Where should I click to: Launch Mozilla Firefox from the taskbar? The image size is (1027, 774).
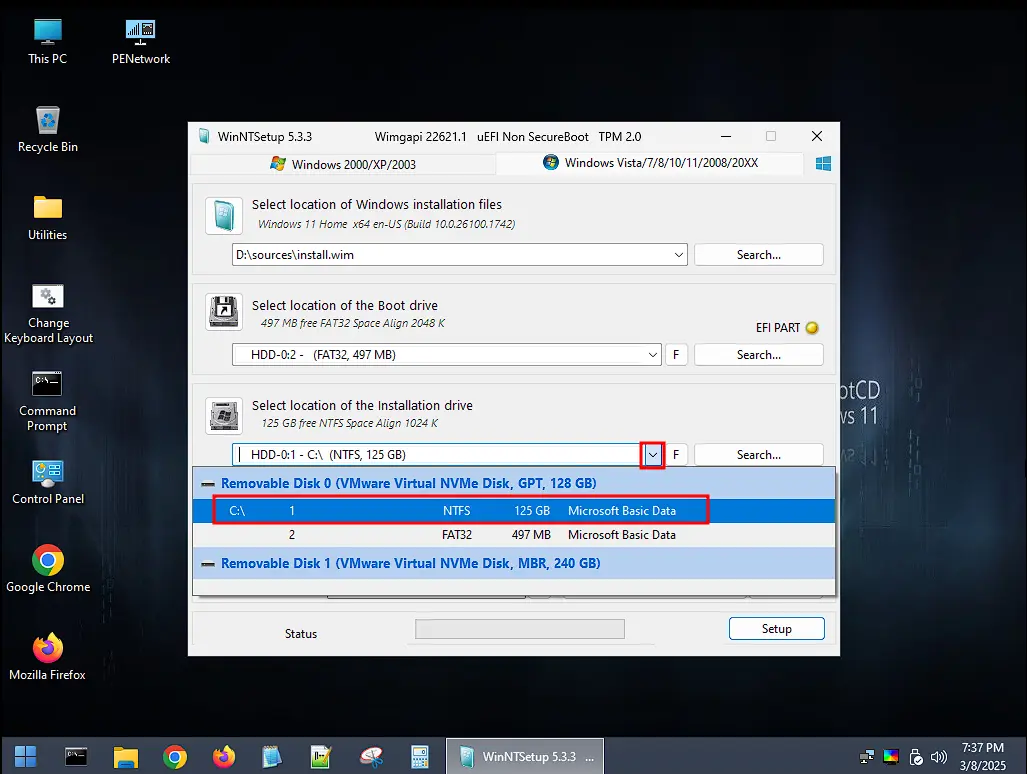[223, 756]
